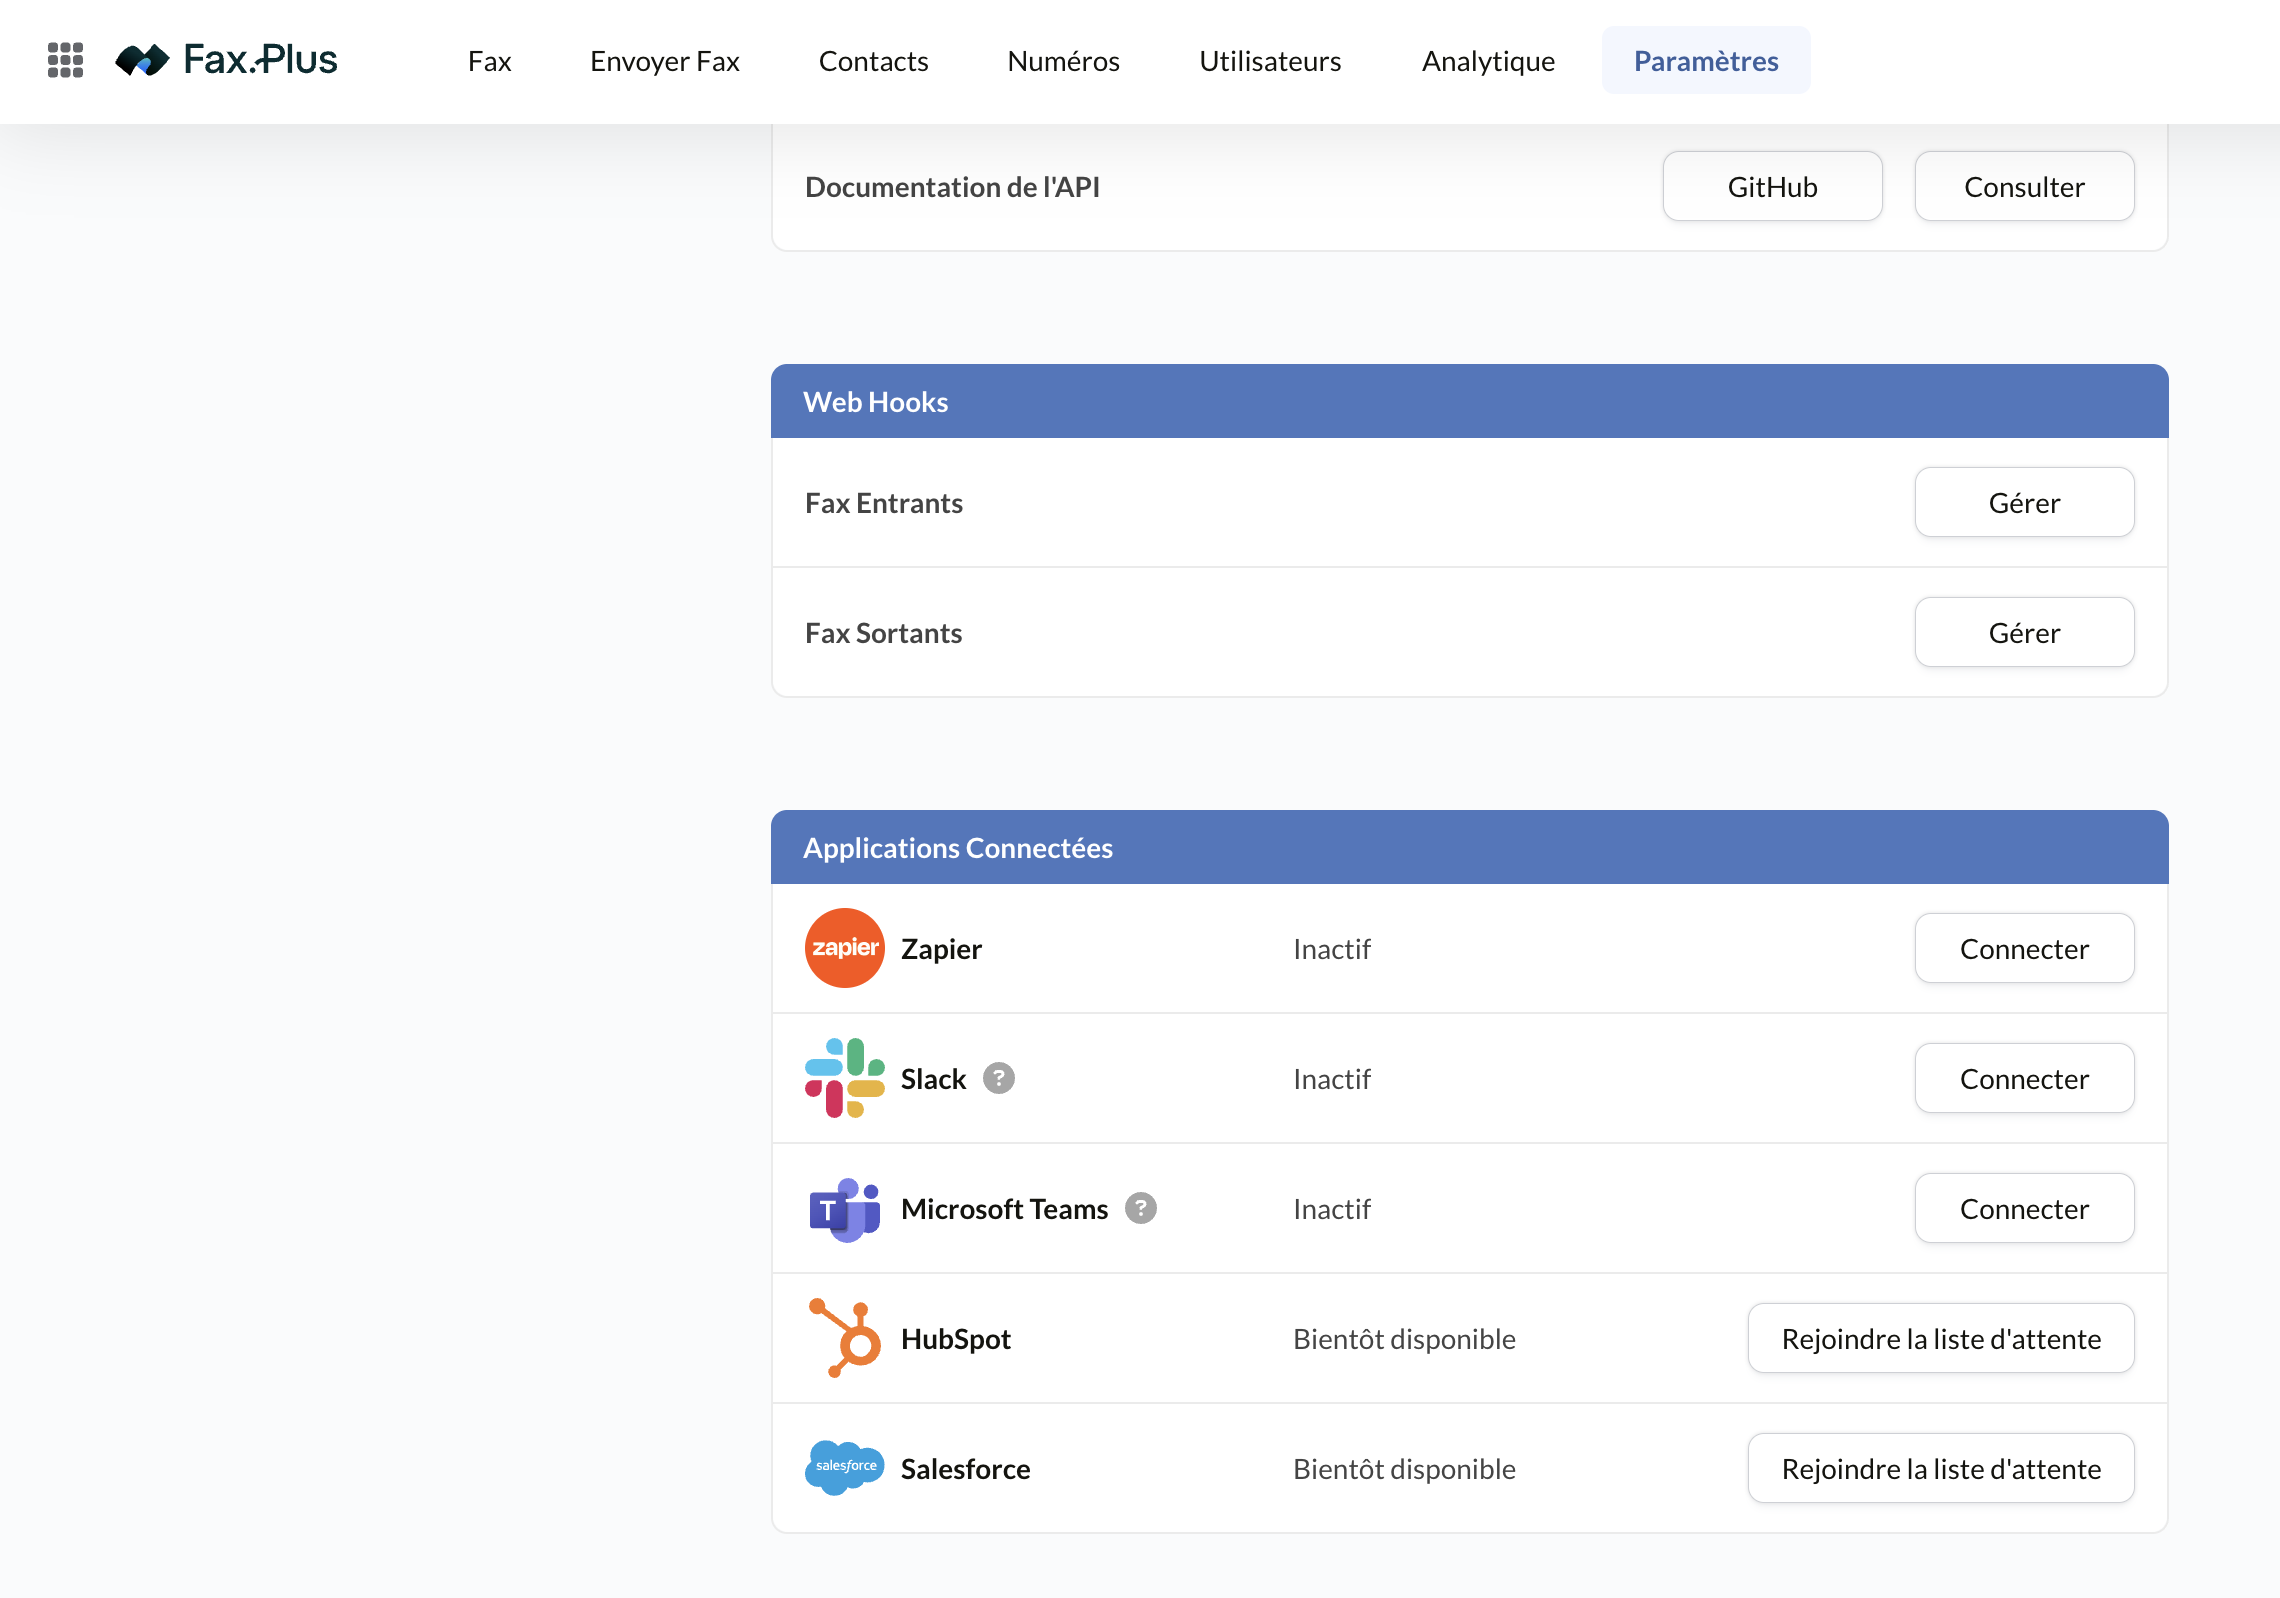The image size is (2280, 1598).
Task: Click Bientôt disponible status for Salesforce
Action: pyautogui.click(x=1404, y=1469)
